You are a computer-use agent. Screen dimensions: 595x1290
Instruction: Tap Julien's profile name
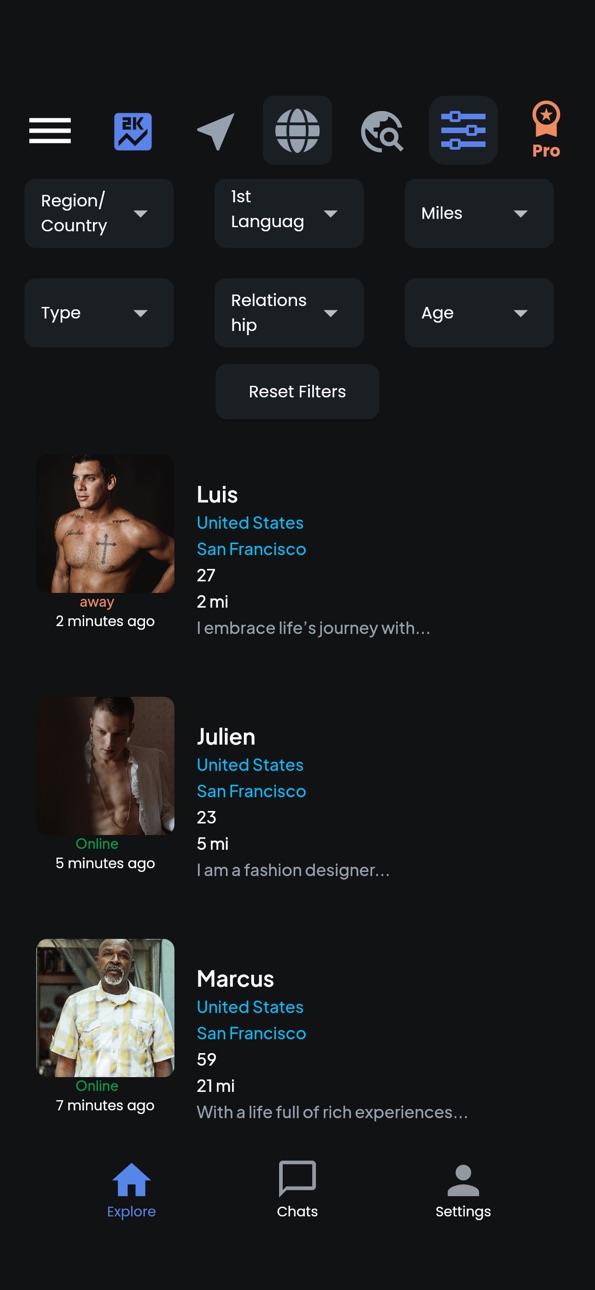(x=226, y=737)
